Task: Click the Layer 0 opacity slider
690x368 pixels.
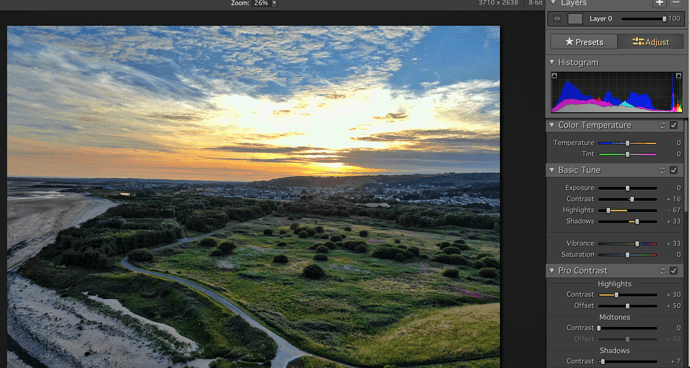Action: tap(643, 19)
